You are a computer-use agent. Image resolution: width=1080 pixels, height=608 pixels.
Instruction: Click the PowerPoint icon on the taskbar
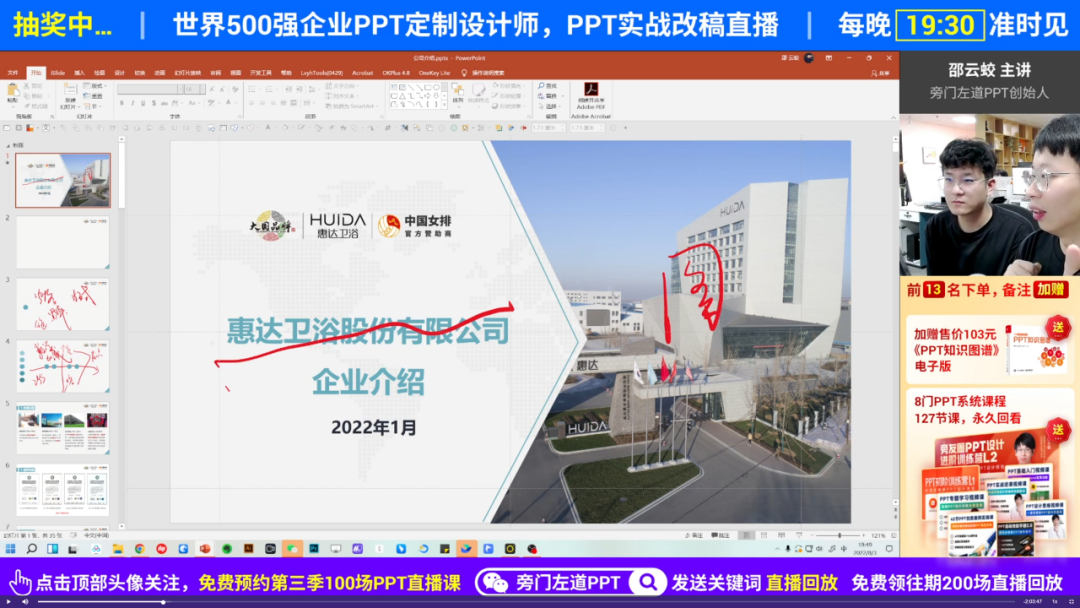pyautogui.click(x=205, y=549)
